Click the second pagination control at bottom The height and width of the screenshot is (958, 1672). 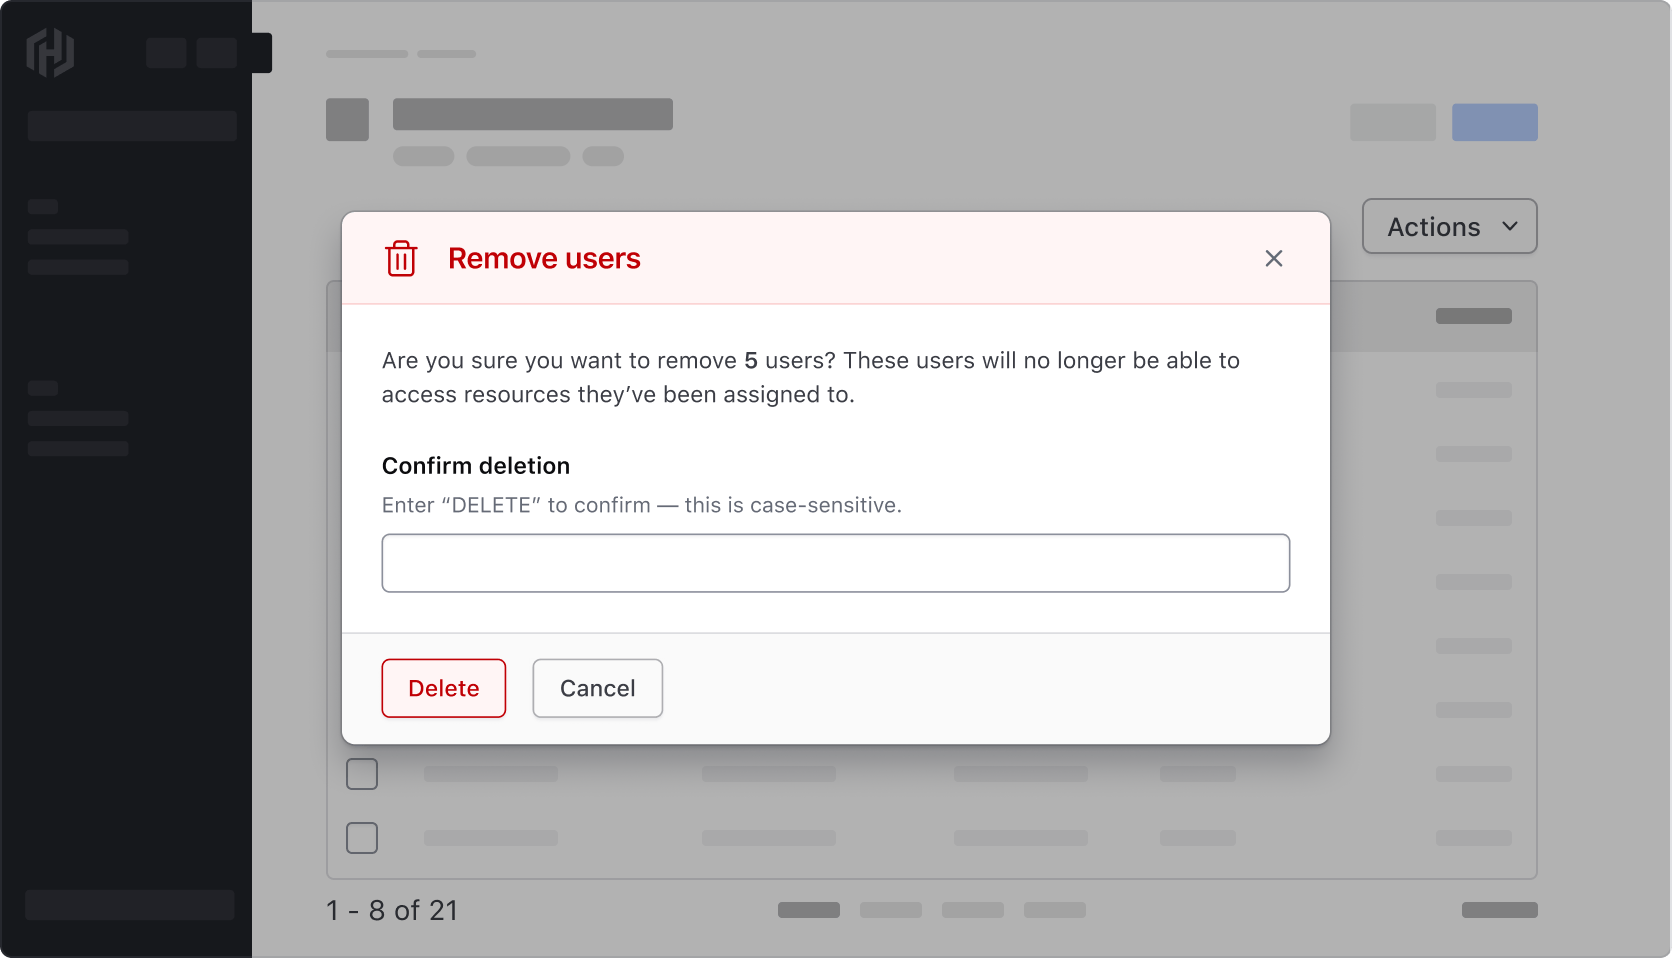click(x=890, y=910)
